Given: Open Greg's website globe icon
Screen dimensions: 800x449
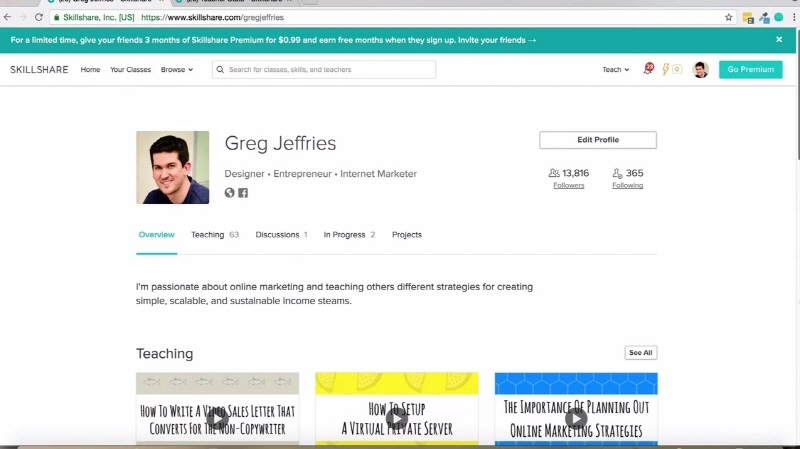Looking at the screenshot, I should [230, 192].
